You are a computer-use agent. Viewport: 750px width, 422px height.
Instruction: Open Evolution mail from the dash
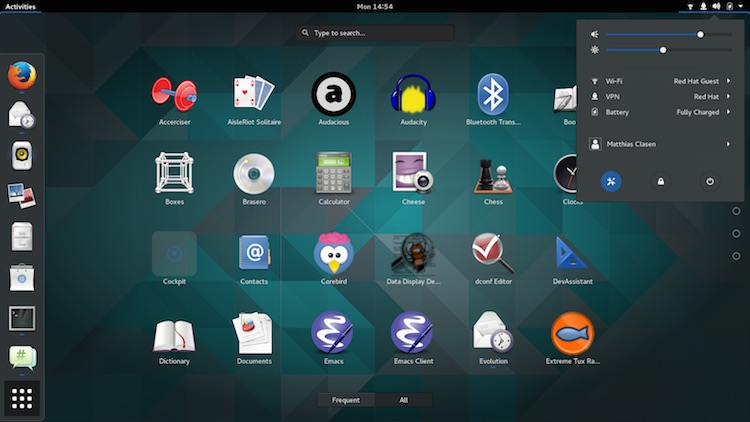point(22,115)
